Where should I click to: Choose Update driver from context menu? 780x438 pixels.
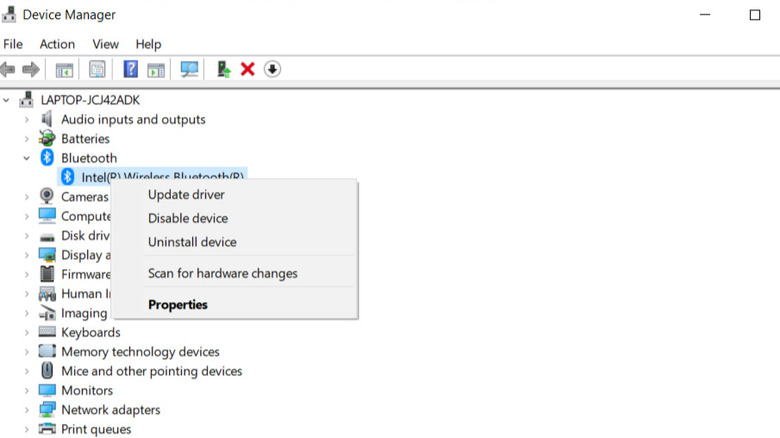(x=186, y=195)
